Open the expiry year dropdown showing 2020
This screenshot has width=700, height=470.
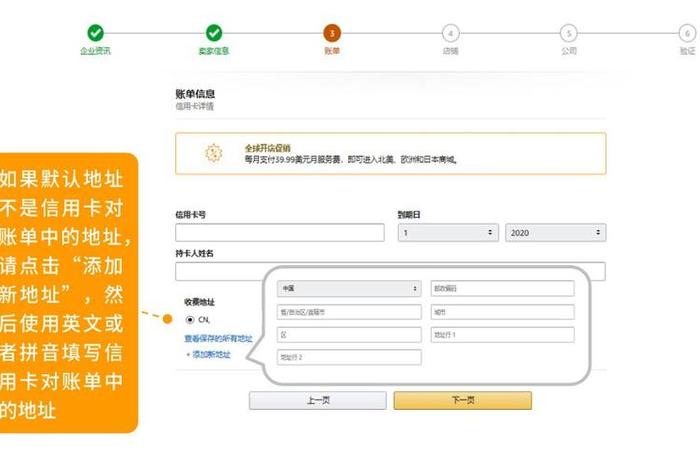pos(555,233)
